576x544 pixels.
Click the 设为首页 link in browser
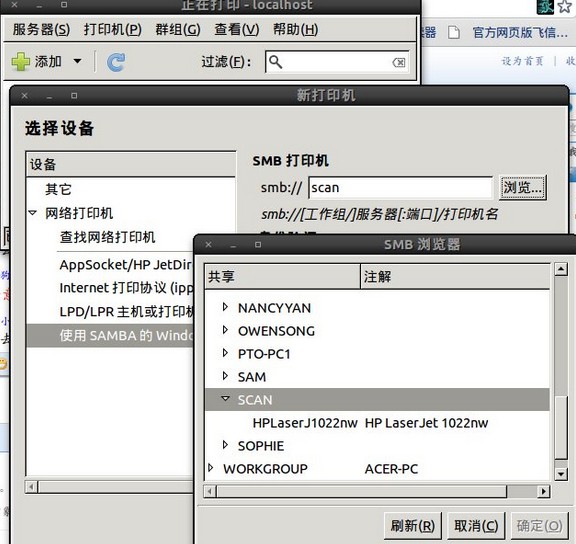click(523, 61)
